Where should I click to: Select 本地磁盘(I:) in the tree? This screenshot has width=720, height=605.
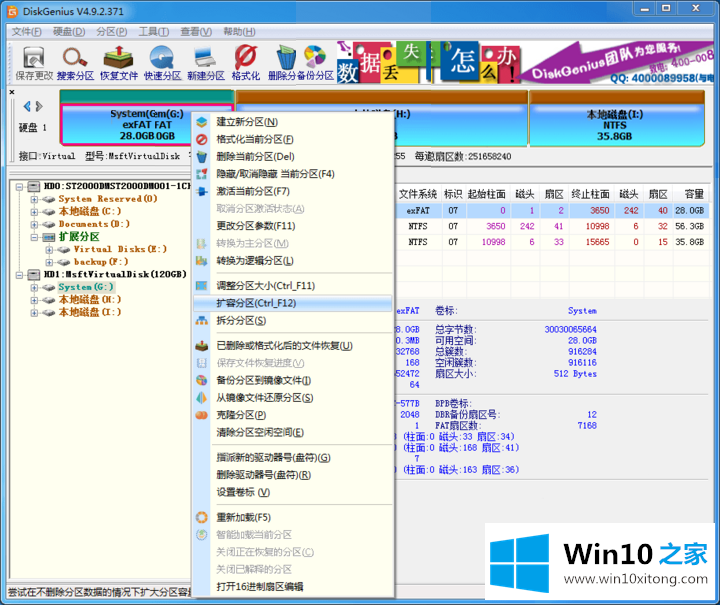click(x=90, y=313)
